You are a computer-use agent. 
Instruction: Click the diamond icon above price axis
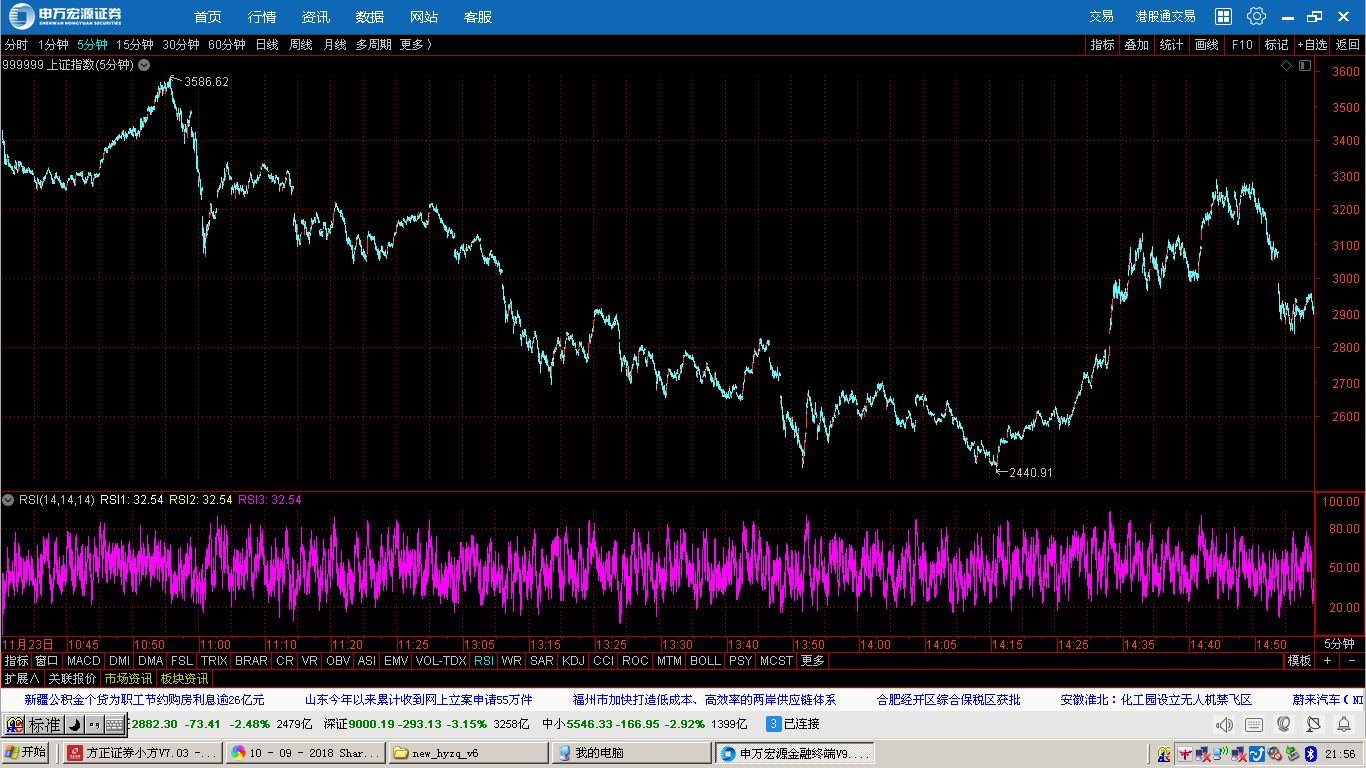[x=1287, y=65]
